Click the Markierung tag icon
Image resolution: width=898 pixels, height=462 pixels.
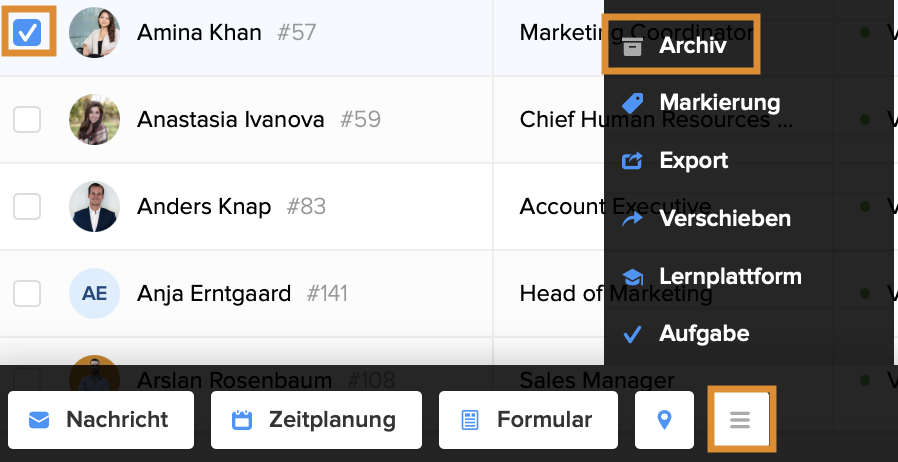(x=632, y=103)
